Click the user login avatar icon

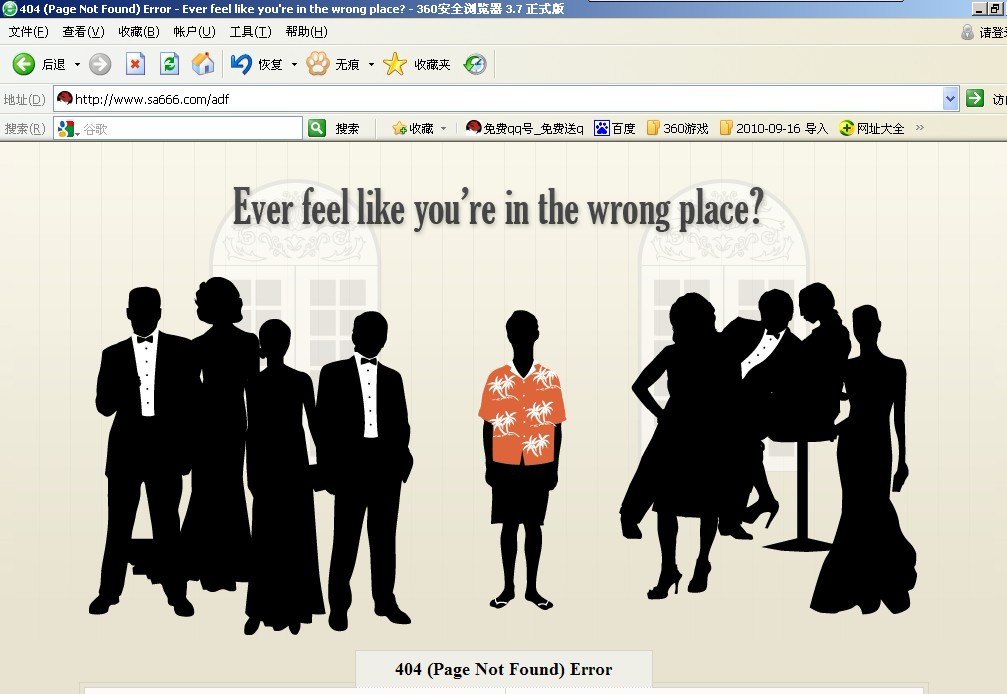point(967,32)
